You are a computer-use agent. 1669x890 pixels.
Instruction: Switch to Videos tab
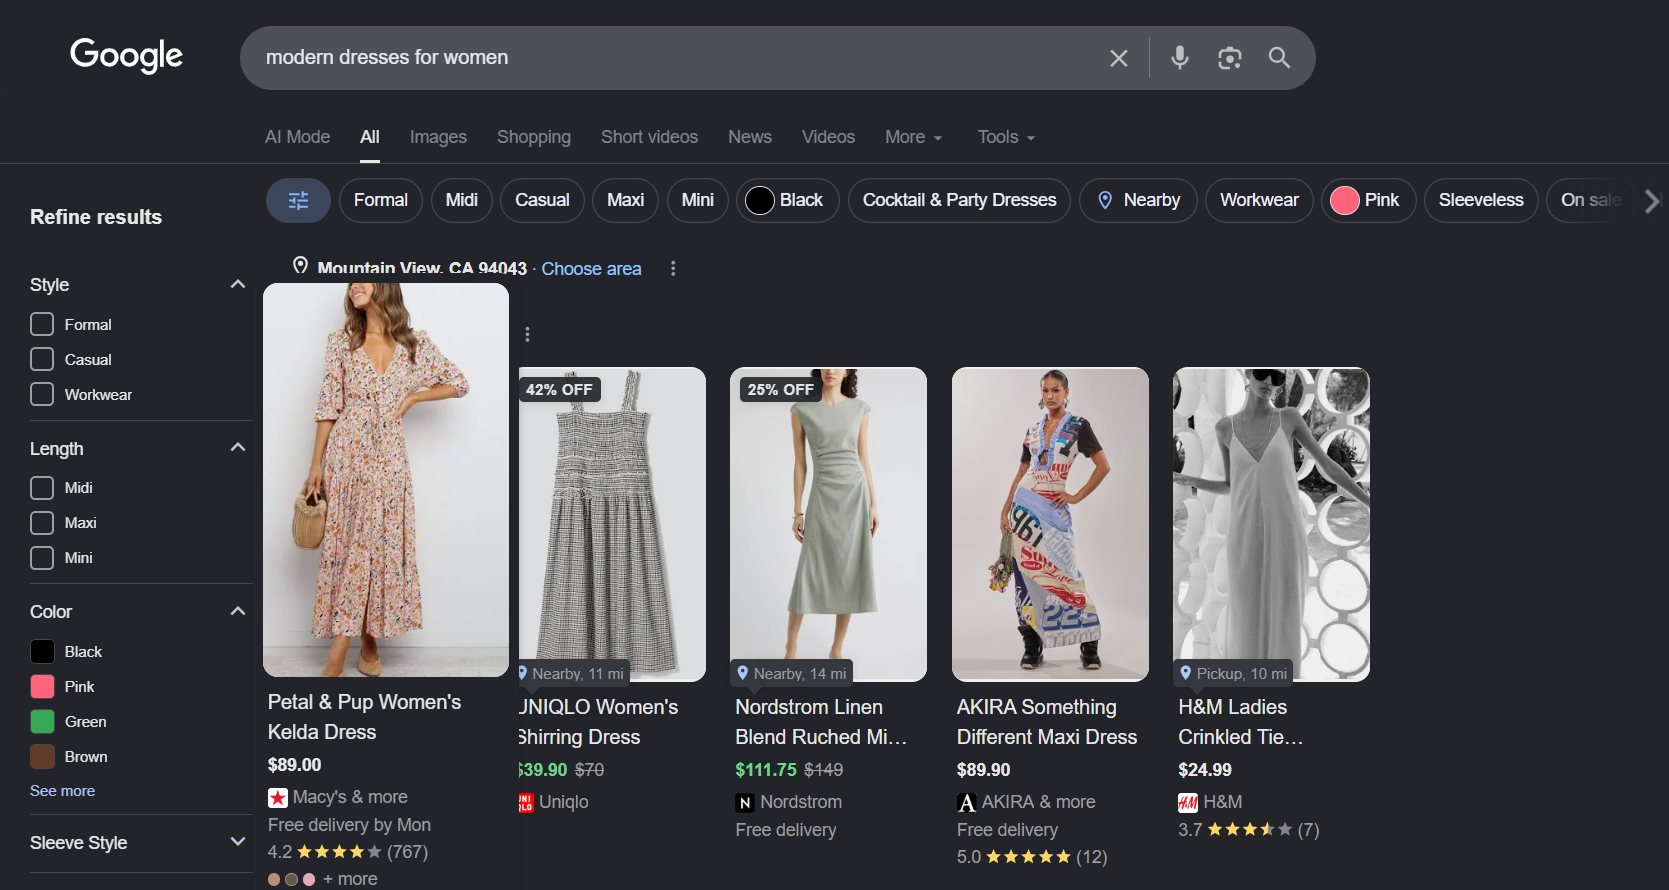(828, 137)
